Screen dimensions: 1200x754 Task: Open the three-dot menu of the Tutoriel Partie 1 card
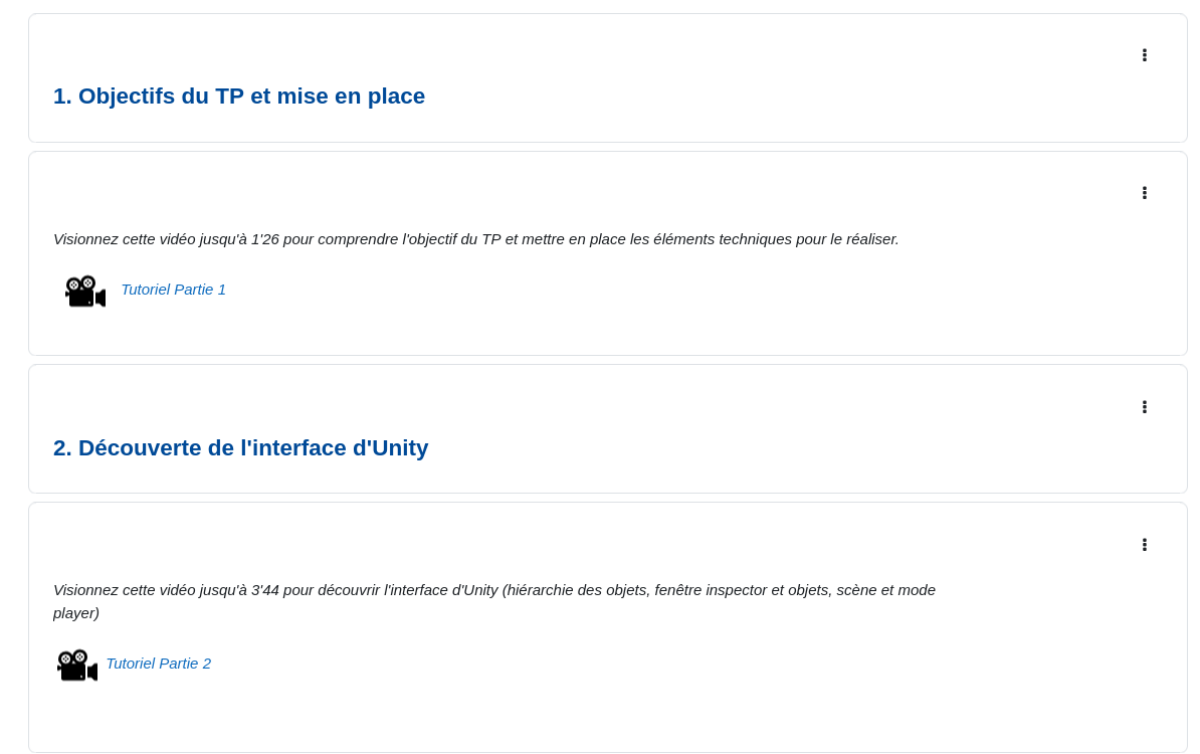(1144, 193)
